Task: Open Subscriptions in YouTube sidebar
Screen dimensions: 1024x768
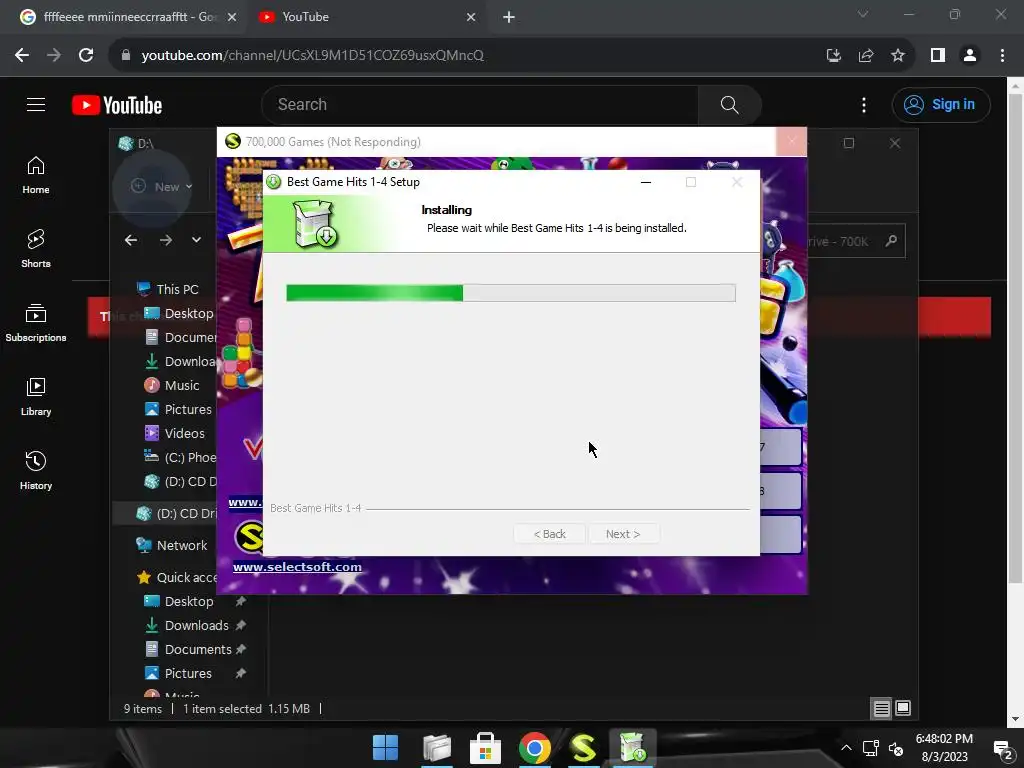Action: tap(36, 323)
